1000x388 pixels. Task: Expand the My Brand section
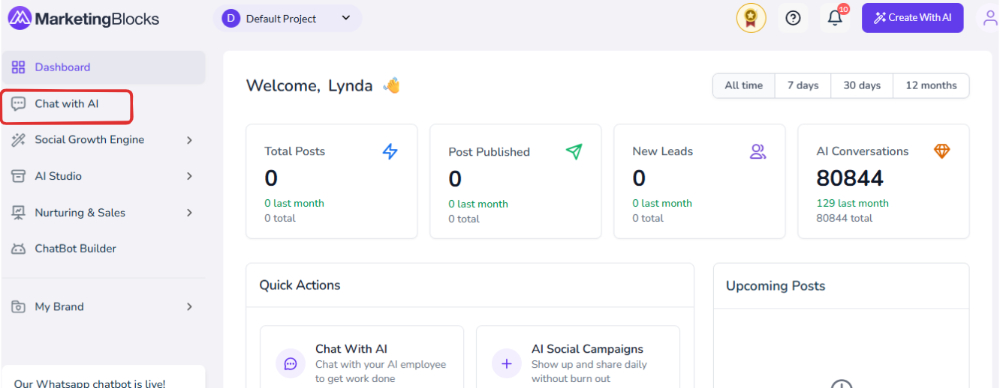point(103,307)
